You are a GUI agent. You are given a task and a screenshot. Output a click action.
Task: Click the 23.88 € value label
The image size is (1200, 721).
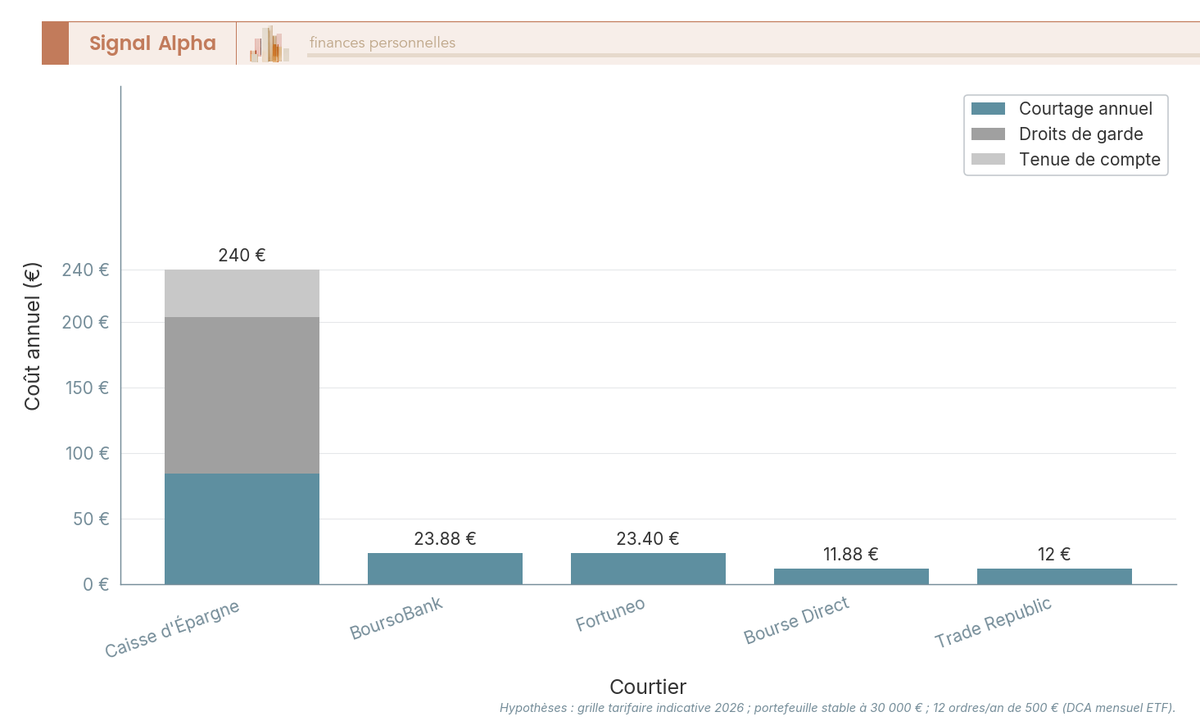click(x=445, y=538)
